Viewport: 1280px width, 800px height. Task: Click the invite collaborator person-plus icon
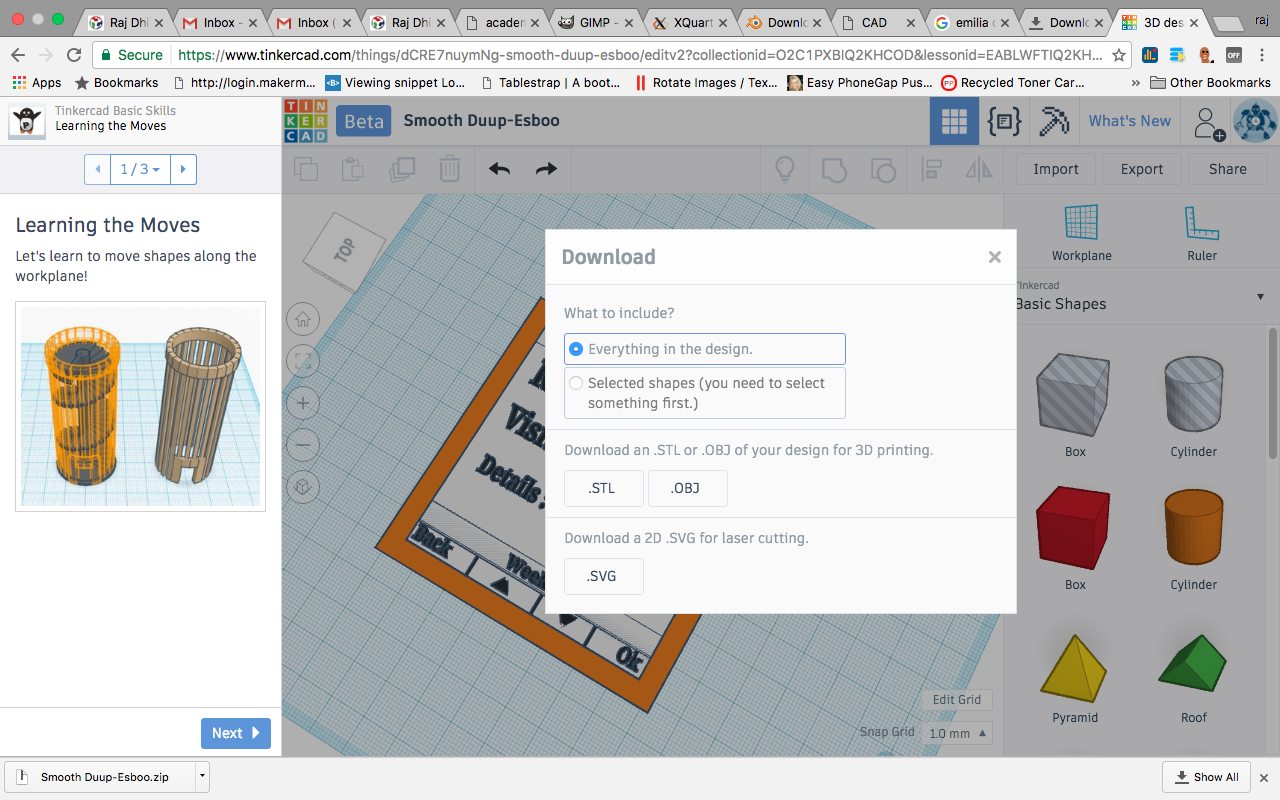coord(1208,122)
